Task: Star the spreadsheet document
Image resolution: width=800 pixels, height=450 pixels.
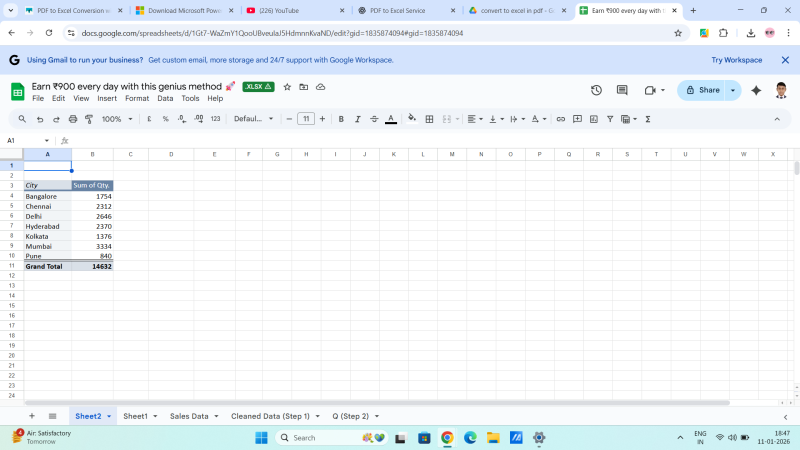Action: pyautogui.click(x=287, y=87)
